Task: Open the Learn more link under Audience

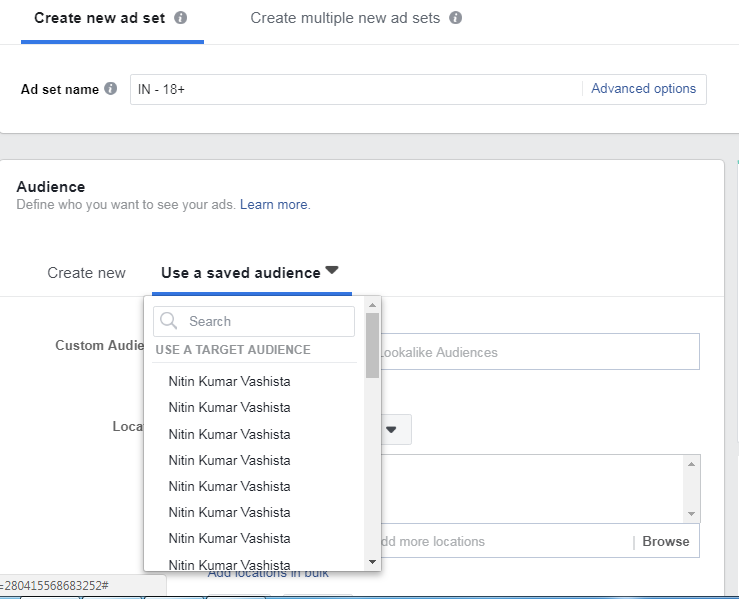Action: (275, 205)
